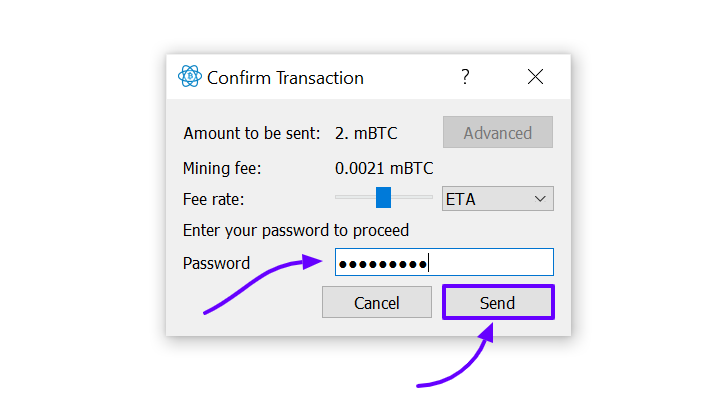Click the Confirm Transaction title text
727x399 pixels.
[285, 78]
